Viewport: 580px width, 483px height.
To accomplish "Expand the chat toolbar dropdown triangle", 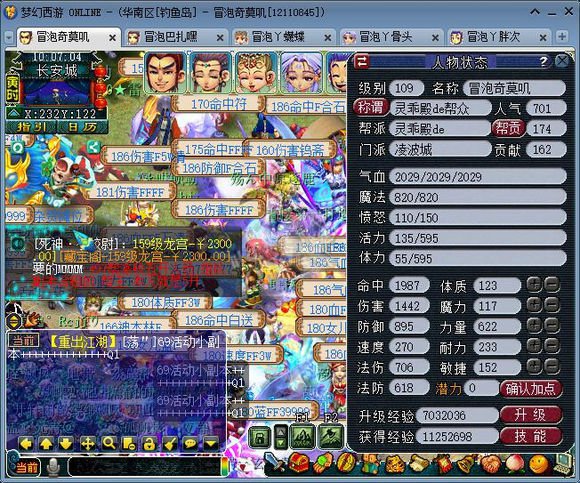I will point(211,443).
